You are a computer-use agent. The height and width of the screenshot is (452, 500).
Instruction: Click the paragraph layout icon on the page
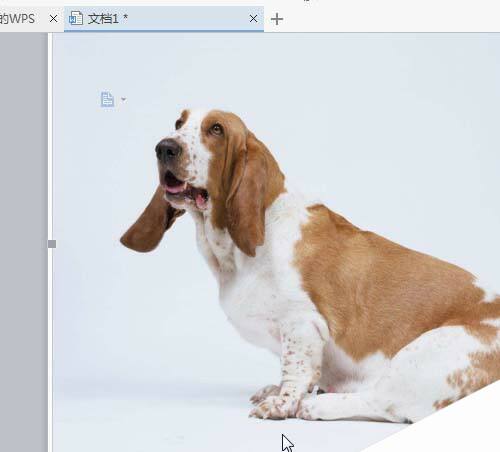pyautogui.click(x=107, y=99)
